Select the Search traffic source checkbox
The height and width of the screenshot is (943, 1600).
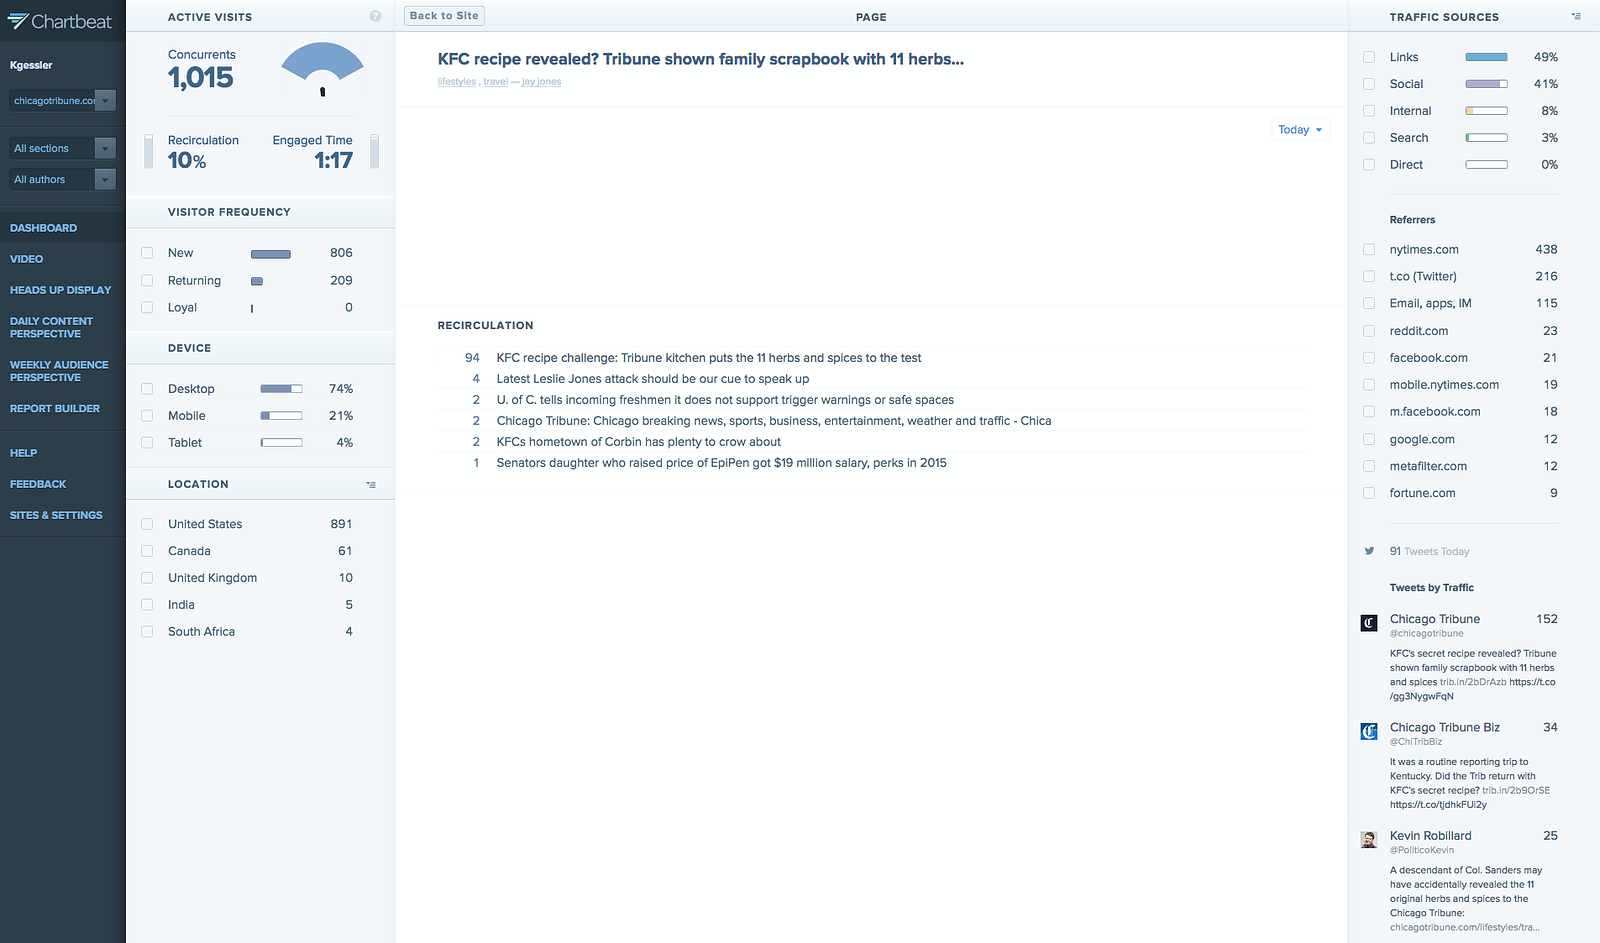click(x=1369, y=138)
